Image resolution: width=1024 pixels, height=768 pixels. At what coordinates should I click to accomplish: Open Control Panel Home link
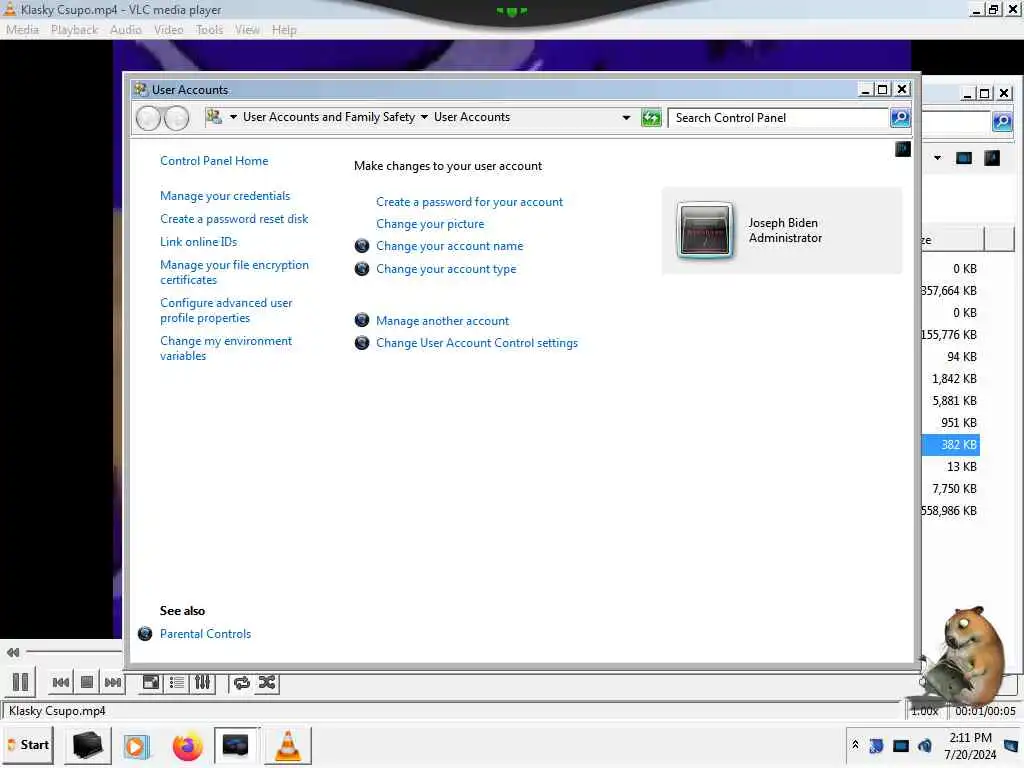pos(214,161)
